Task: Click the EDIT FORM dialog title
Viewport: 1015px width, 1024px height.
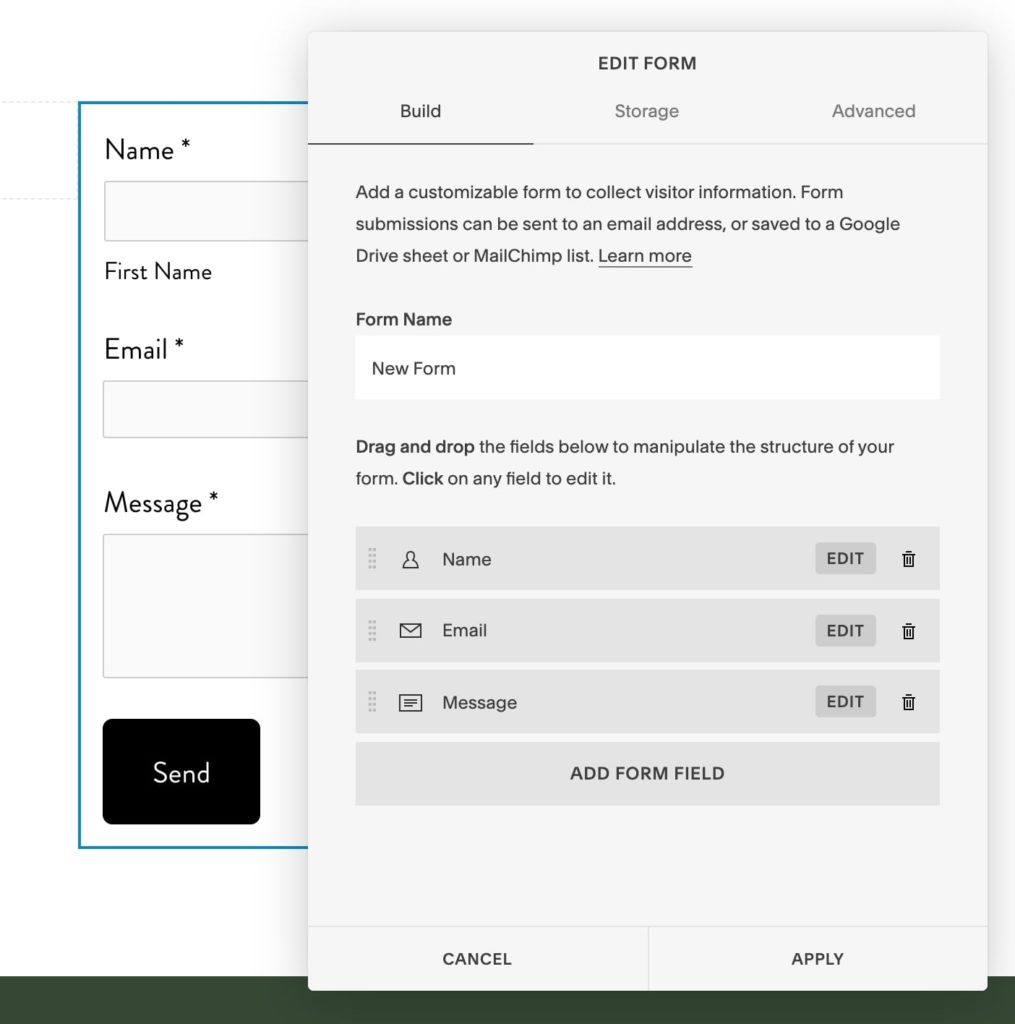Action: (647, 63)
